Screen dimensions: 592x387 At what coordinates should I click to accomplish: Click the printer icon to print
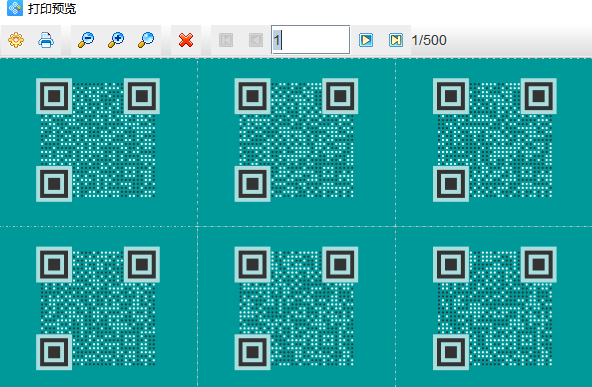46,40
